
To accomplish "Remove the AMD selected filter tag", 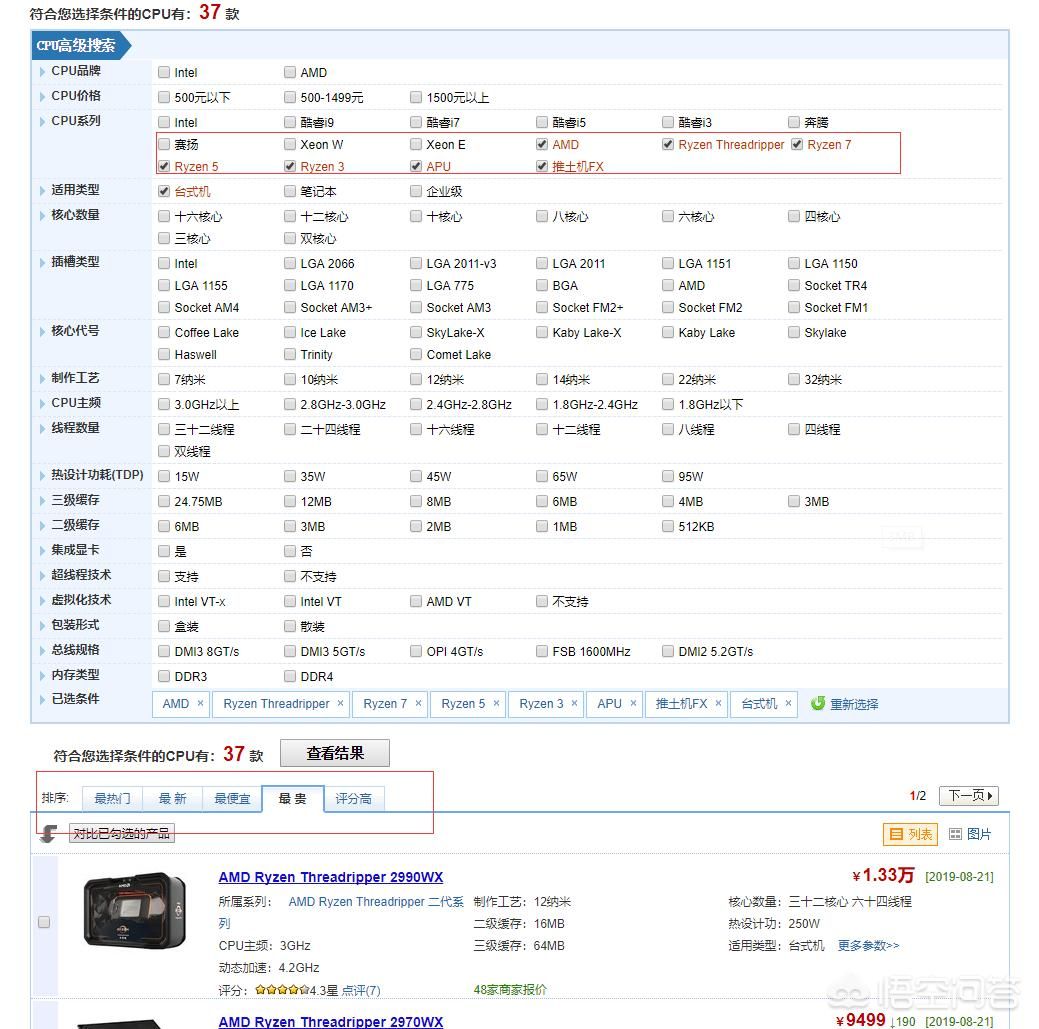I will point(200,703).
